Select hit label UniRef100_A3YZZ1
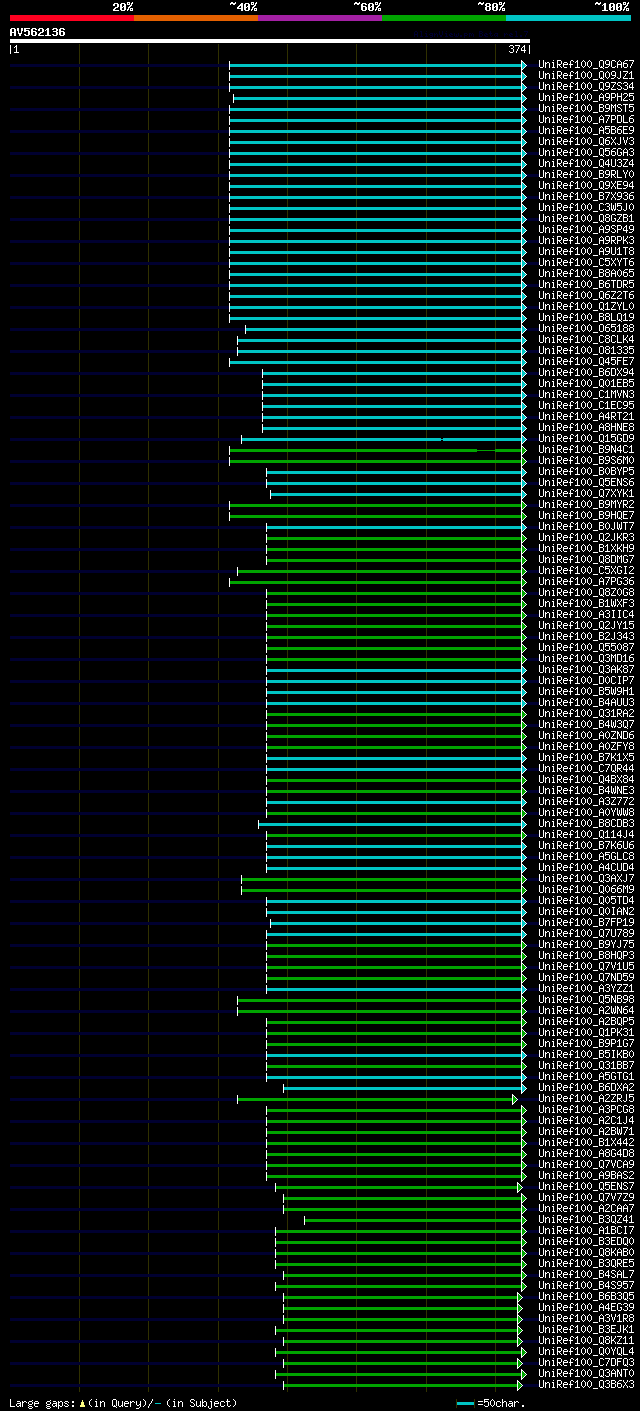Screen dimensions: 640x1411 pyautogui.click(x=586, y=988)
